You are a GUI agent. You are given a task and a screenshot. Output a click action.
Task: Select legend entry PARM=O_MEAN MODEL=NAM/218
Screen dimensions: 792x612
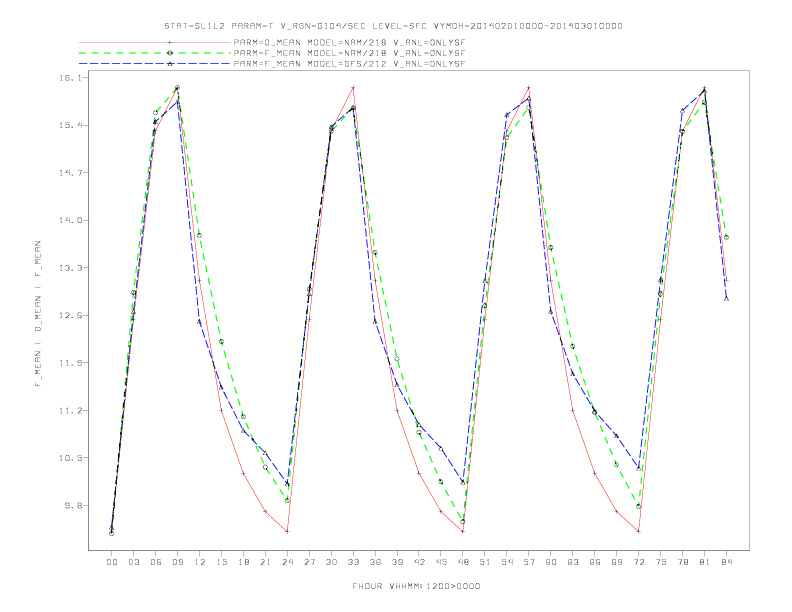(349, 43)
